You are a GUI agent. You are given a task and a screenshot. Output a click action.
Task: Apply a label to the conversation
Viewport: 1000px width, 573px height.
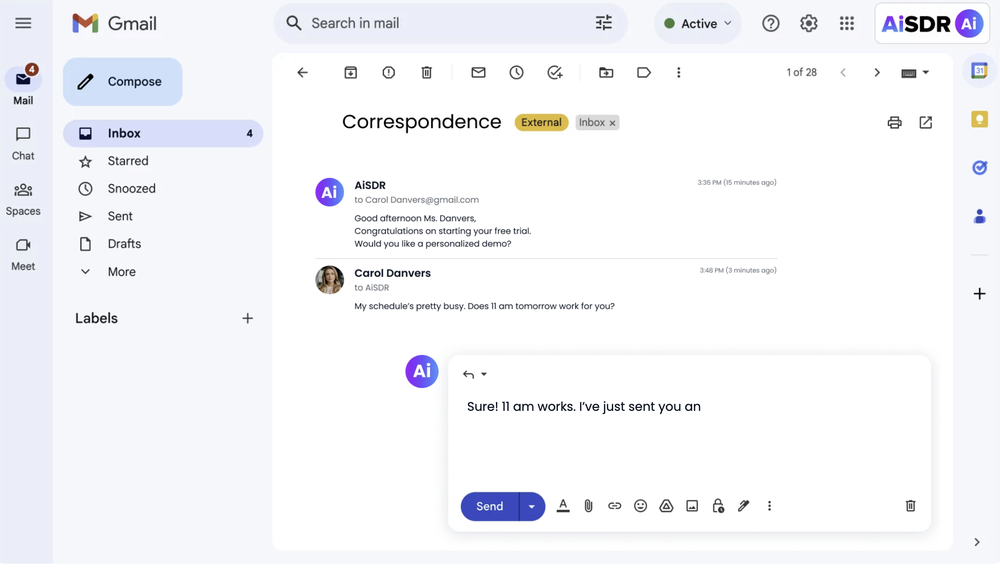643,73
